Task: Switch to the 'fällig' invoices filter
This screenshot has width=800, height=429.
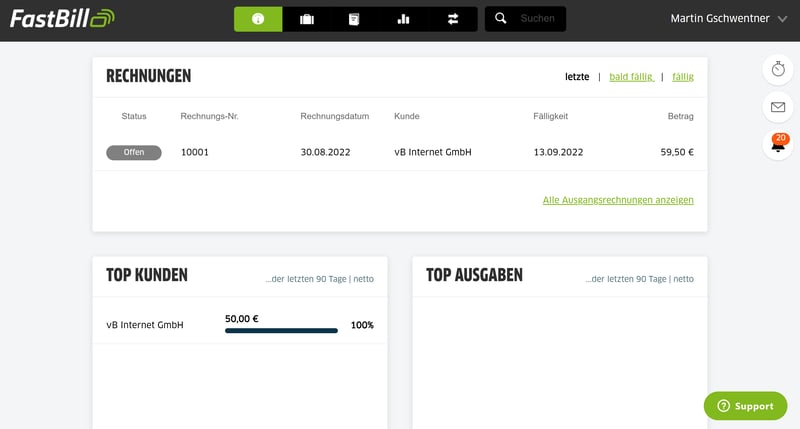Action: 682,77
